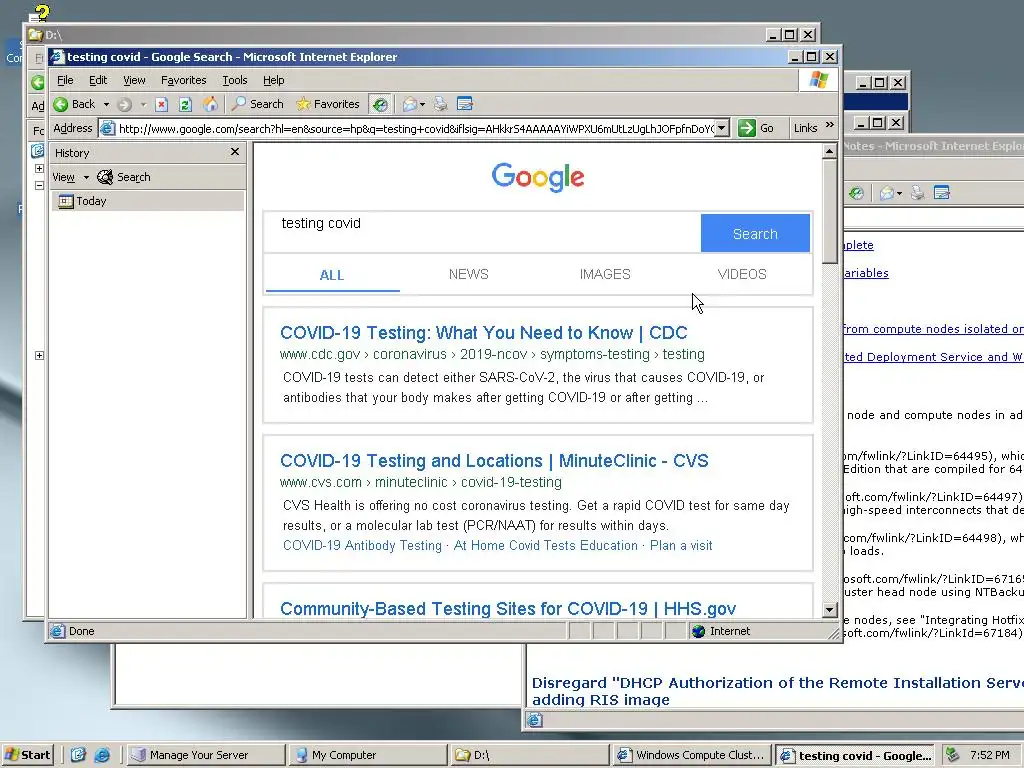The height and width of the screenshot is (768, 1024).
Task: Toggle the History pane toolbar icon
Action: [x=380, y=104]
